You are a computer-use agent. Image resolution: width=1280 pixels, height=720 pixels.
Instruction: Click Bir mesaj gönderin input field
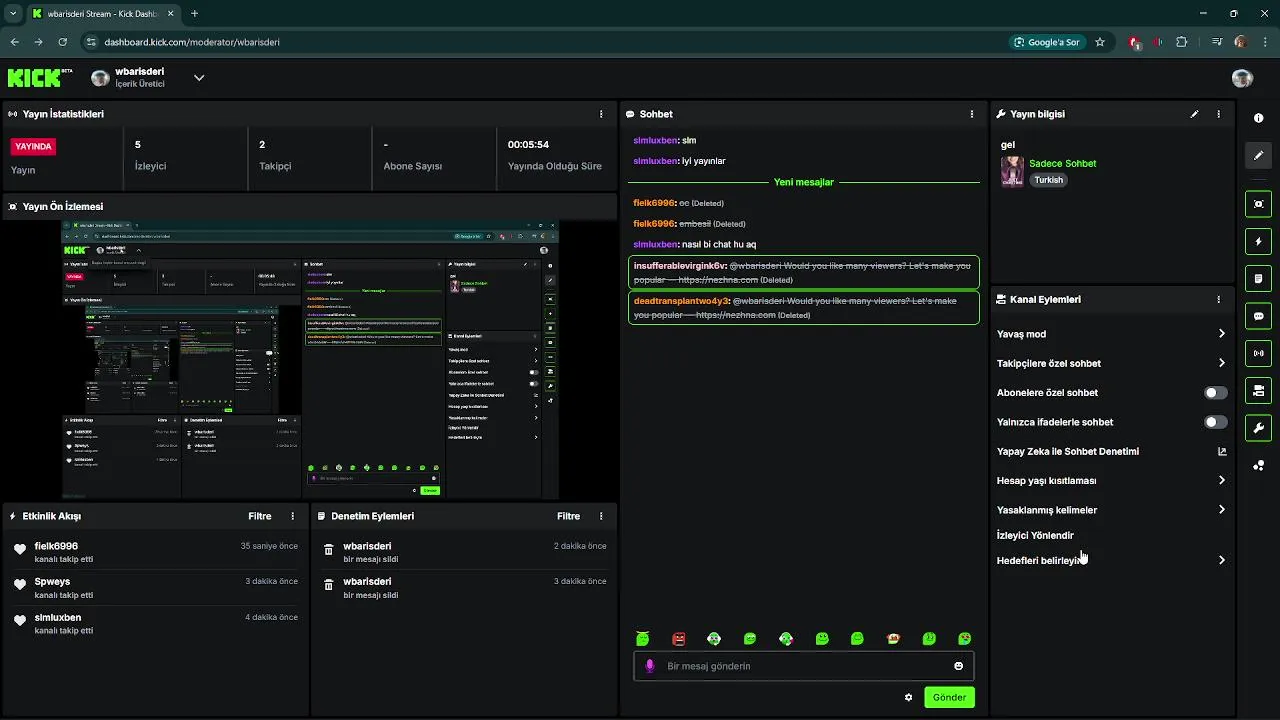805,666
